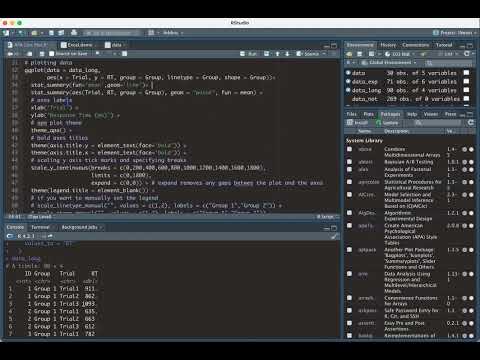
Task: Refresh the Environment pane
Action: [x=467, y=54]
